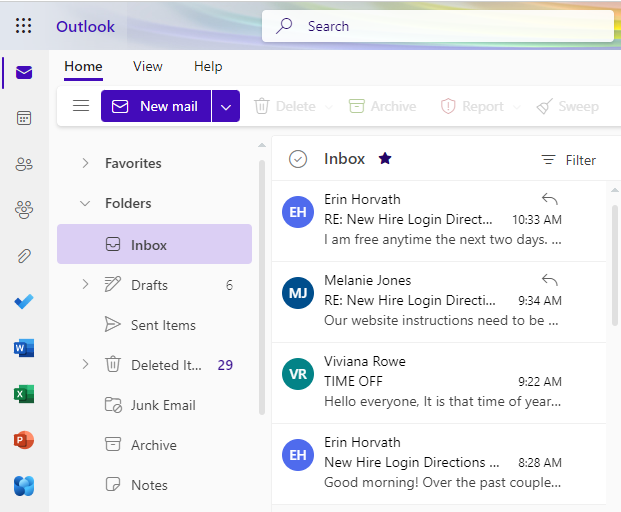The image size is (621, 512).
Task: Click the replied arrow on Erin's 10:33 email
Action: [x=550, y=198]
